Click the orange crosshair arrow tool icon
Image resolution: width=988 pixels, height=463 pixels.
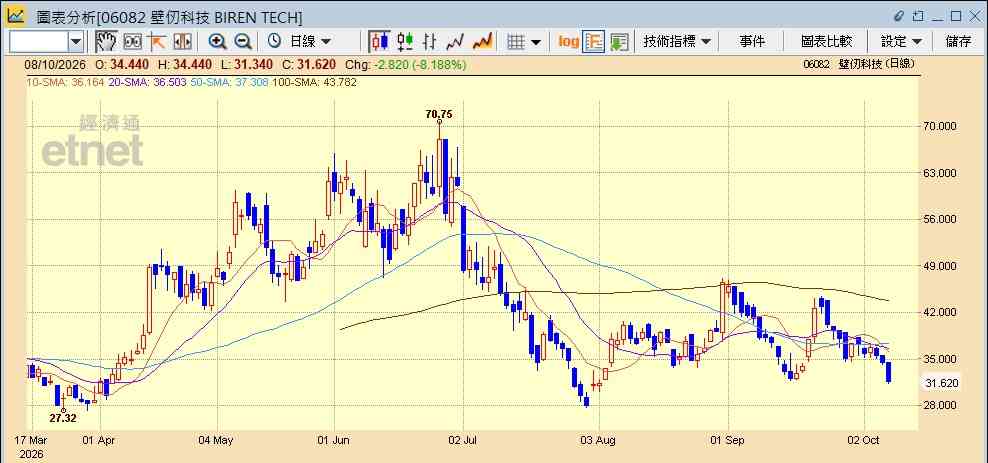point(156,42)
